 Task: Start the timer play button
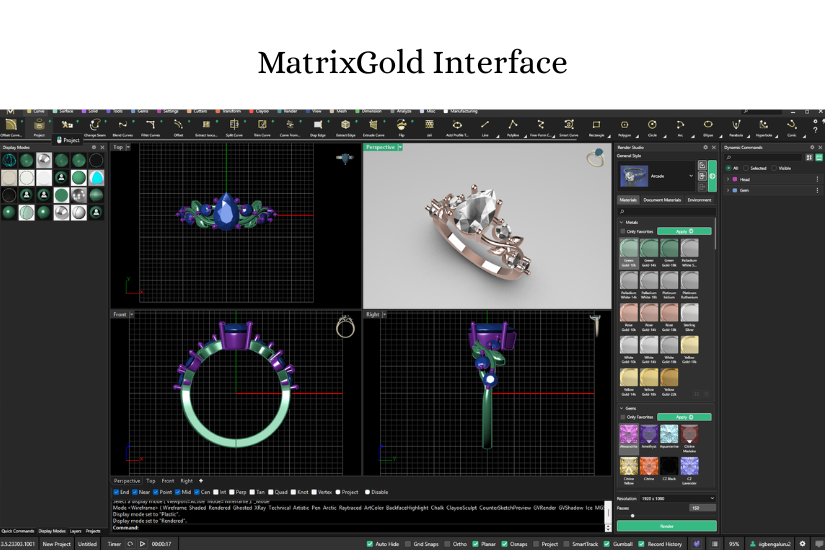(142, 544)
